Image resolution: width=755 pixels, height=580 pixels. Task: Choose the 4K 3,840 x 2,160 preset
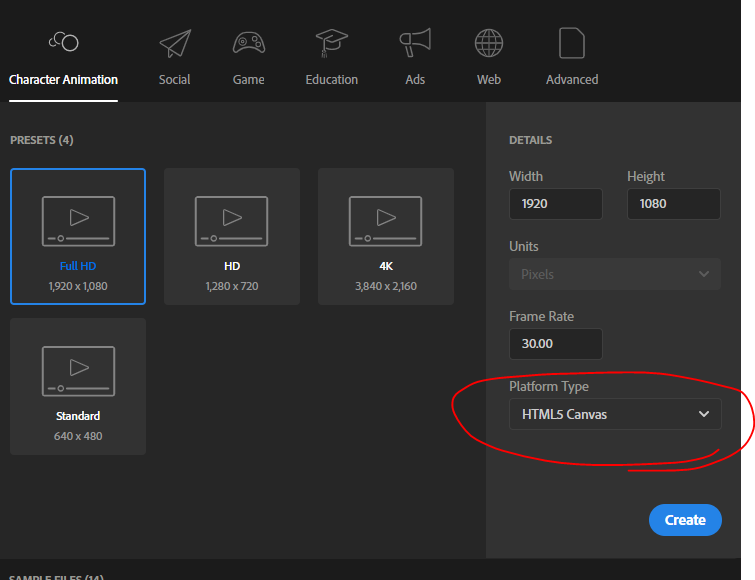click(x=386, y=236)
